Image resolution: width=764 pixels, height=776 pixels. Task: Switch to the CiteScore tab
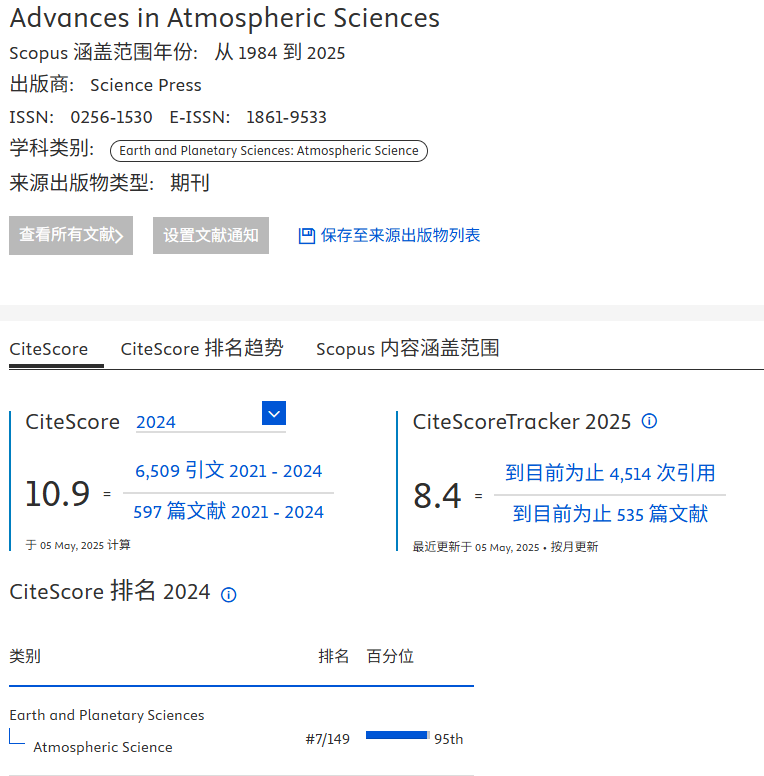[x=49, y=349]
